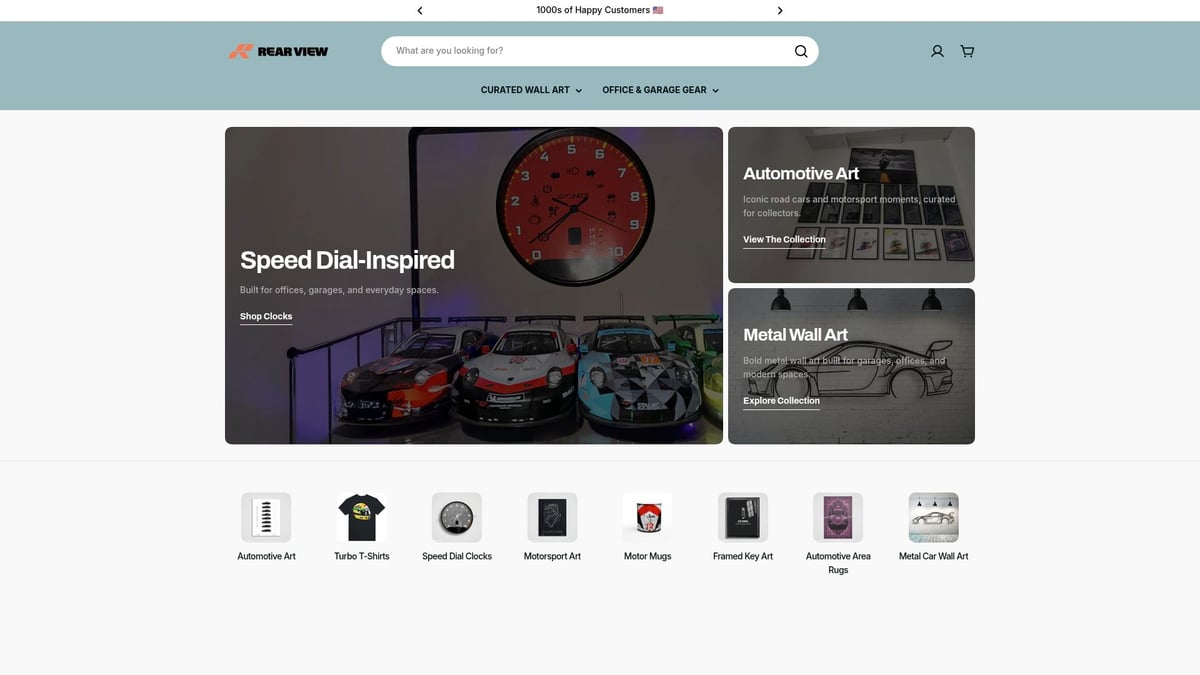
Task: Follow the Explore Collection link
Action: point(781,400)
